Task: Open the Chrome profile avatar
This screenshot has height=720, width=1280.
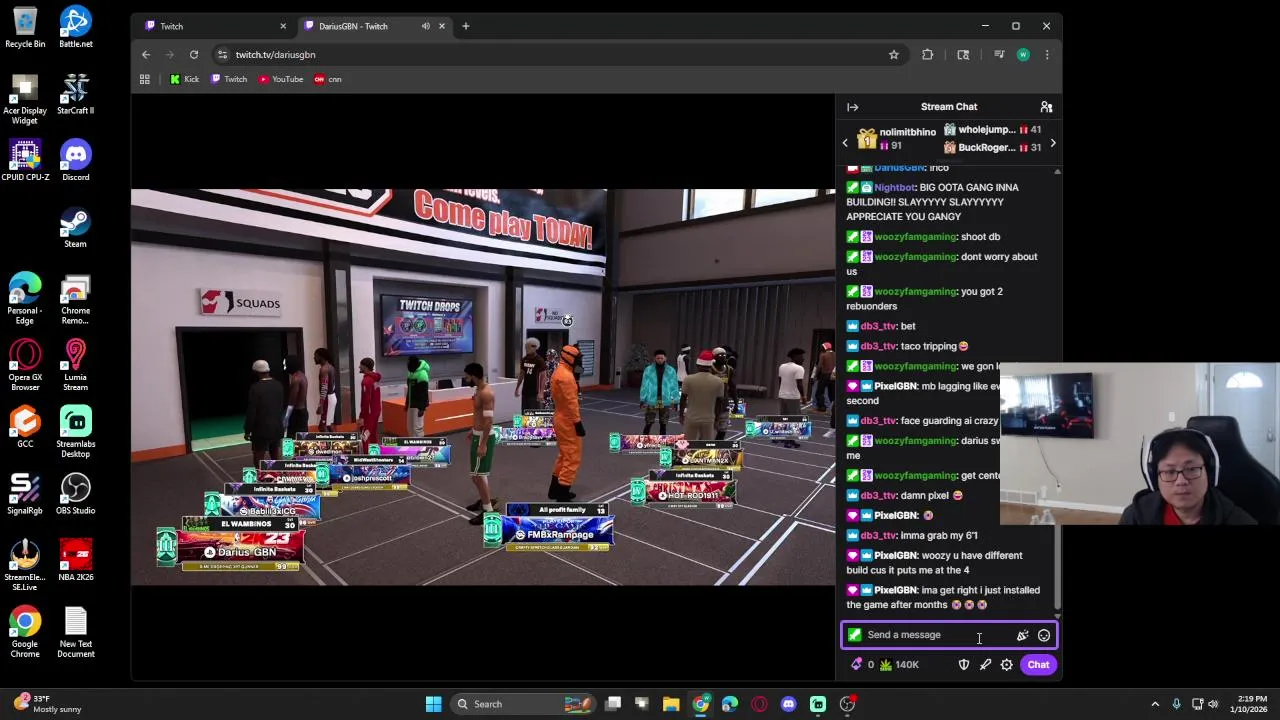Action: pyautogui.click(x=1023, y=55)
